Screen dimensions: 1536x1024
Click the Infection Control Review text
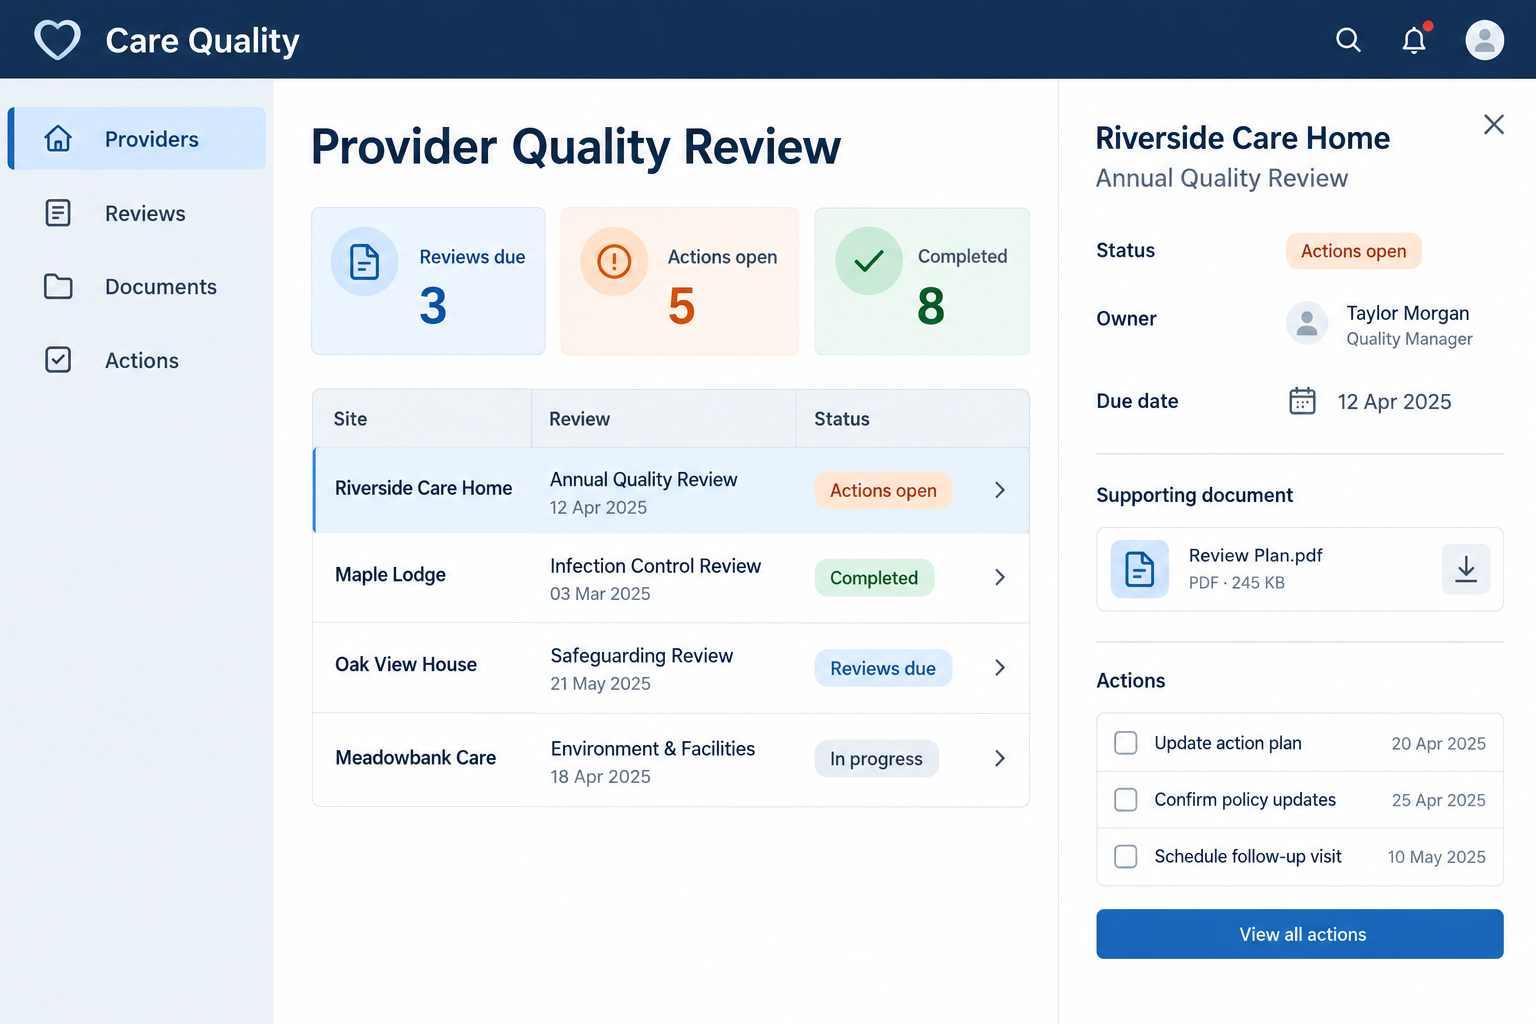point(656,566)
